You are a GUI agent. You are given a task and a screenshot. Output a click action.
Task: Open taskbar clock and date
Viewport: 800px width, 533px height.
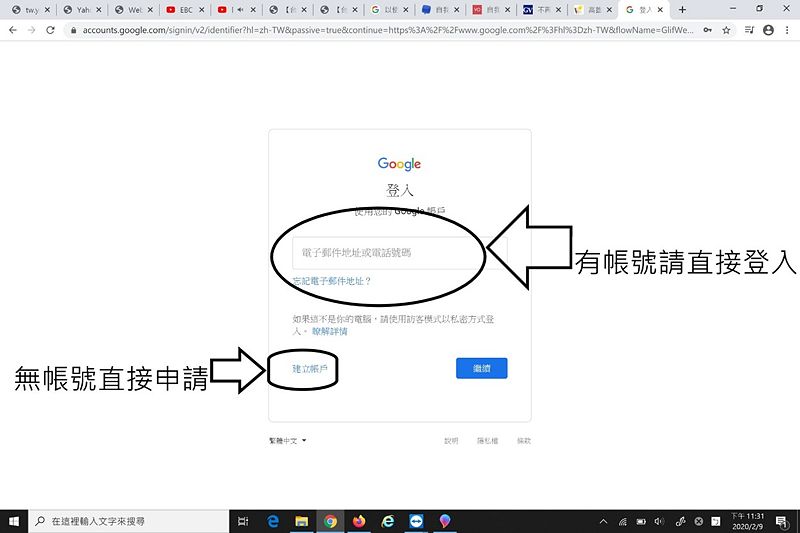point(747,521)
